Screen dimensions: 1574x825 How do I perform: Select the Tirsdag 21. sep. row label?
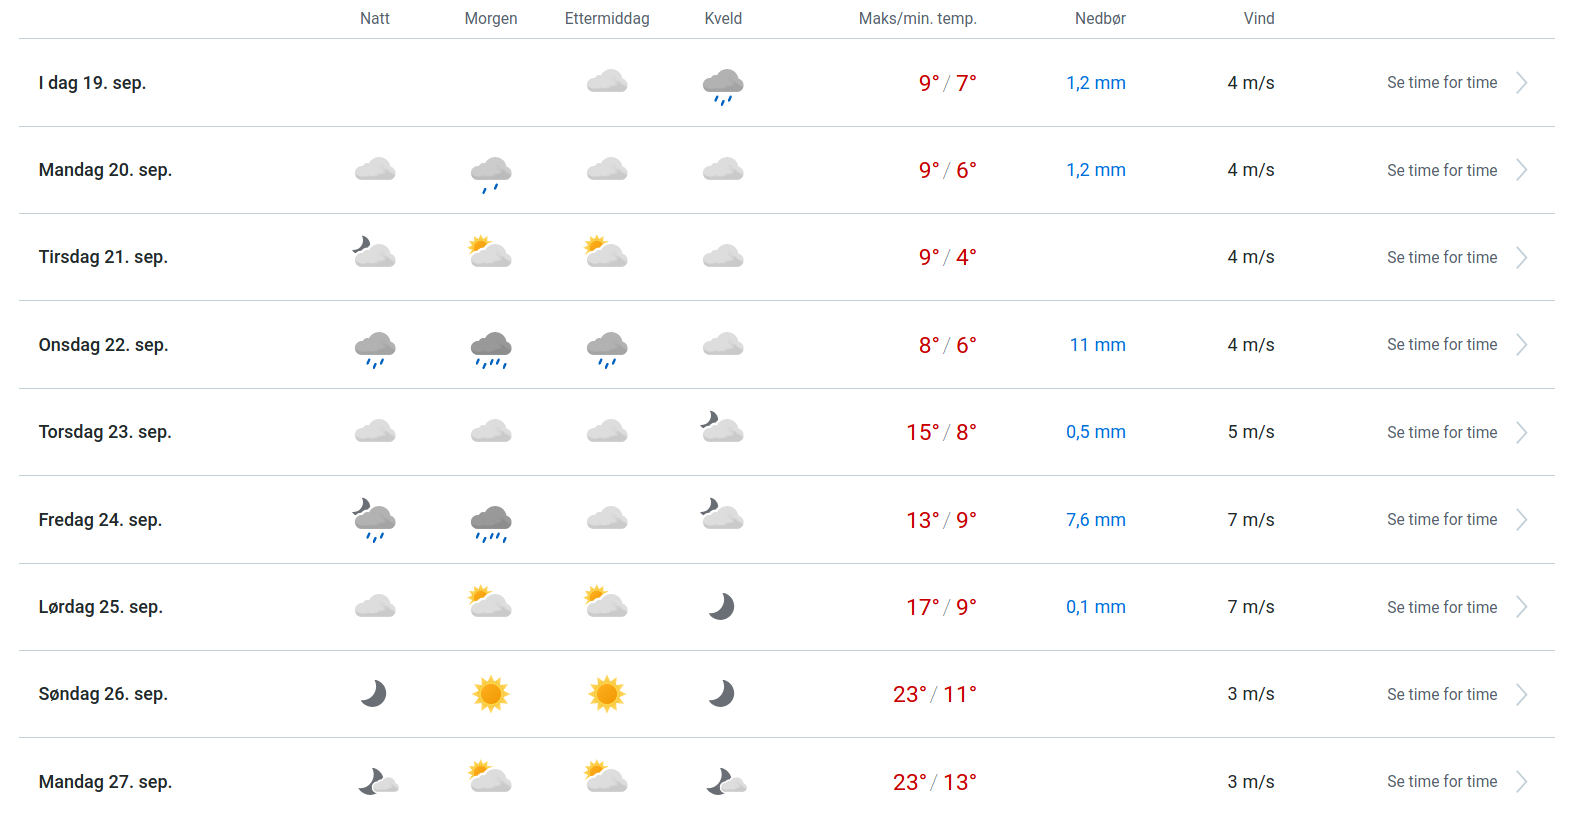(103, 258)
